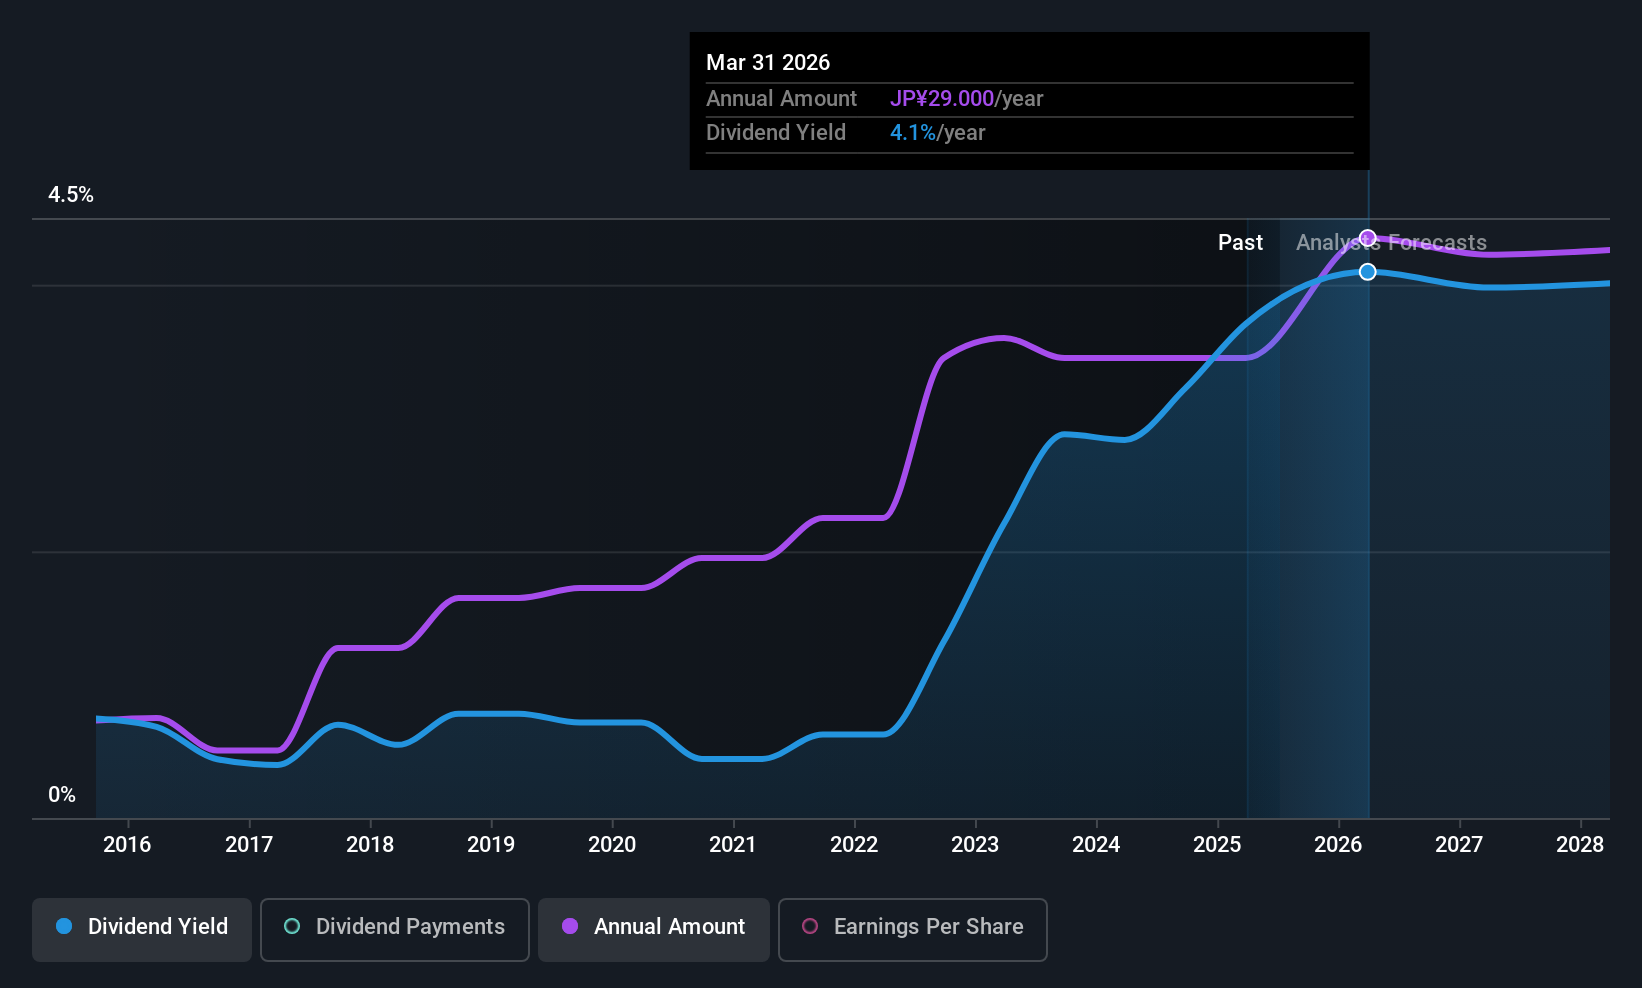Click the 4.1%/year tooltip value
The image size is (1642, 988).
[x=937, y=133]
